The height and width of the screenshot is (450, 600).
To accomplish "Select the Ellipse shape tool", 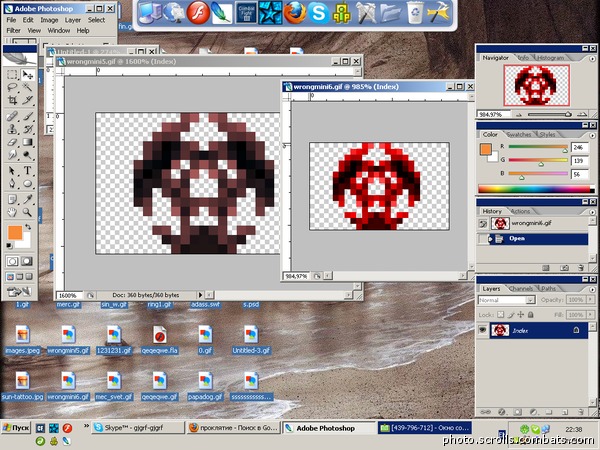I will tap(27, 183).
